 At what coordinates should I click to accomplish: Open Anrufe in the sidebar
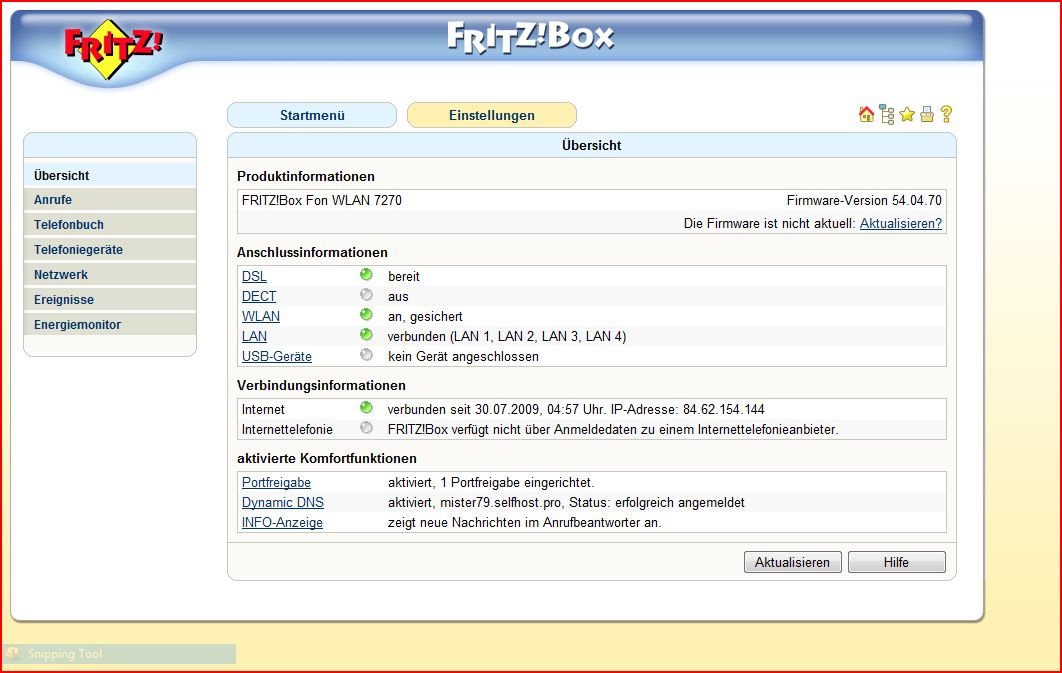[x=110, y=200]
